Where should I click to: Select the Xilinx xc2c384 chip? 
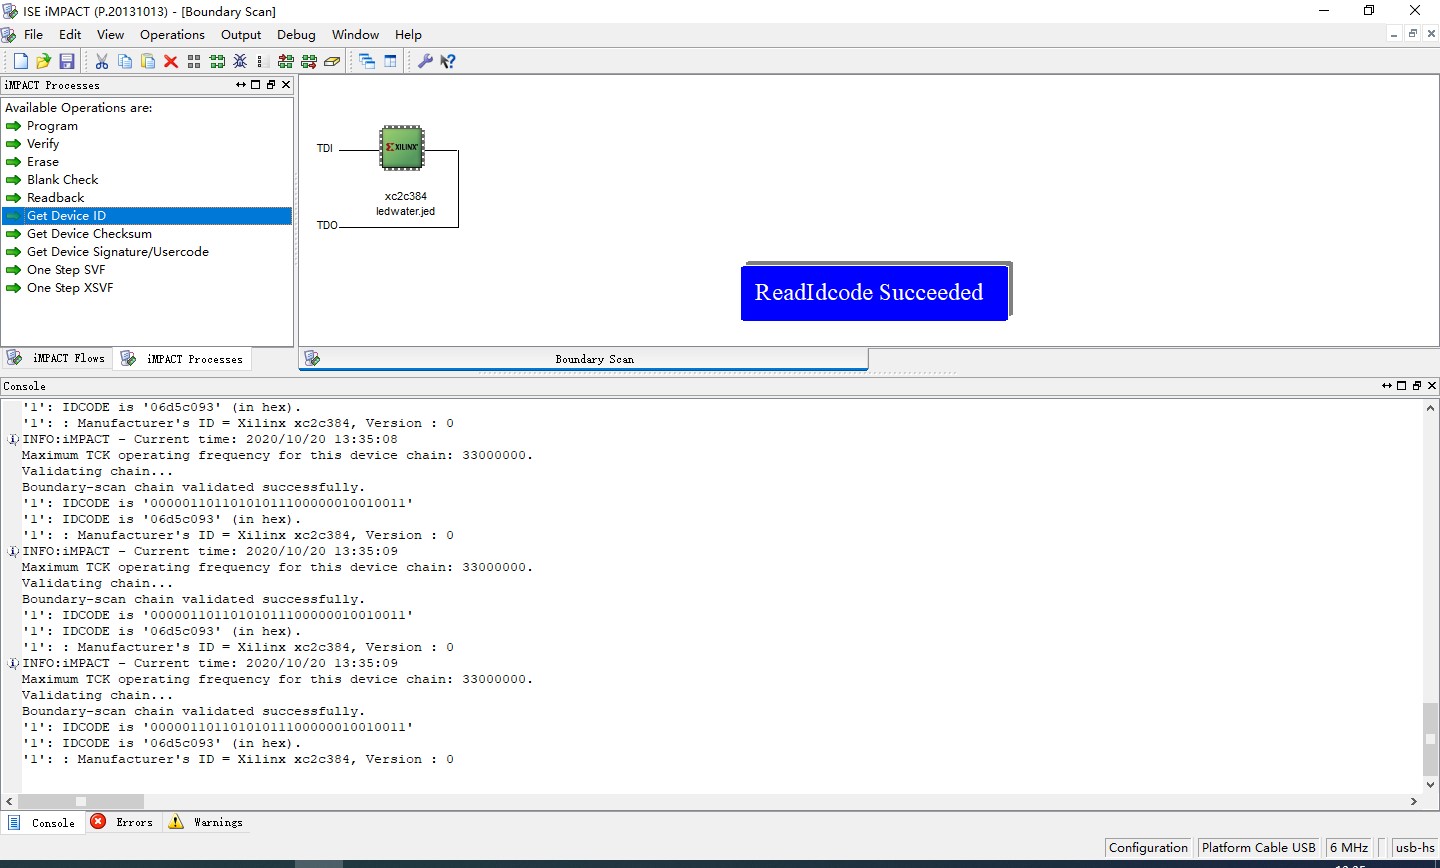(x=402, y=148)
